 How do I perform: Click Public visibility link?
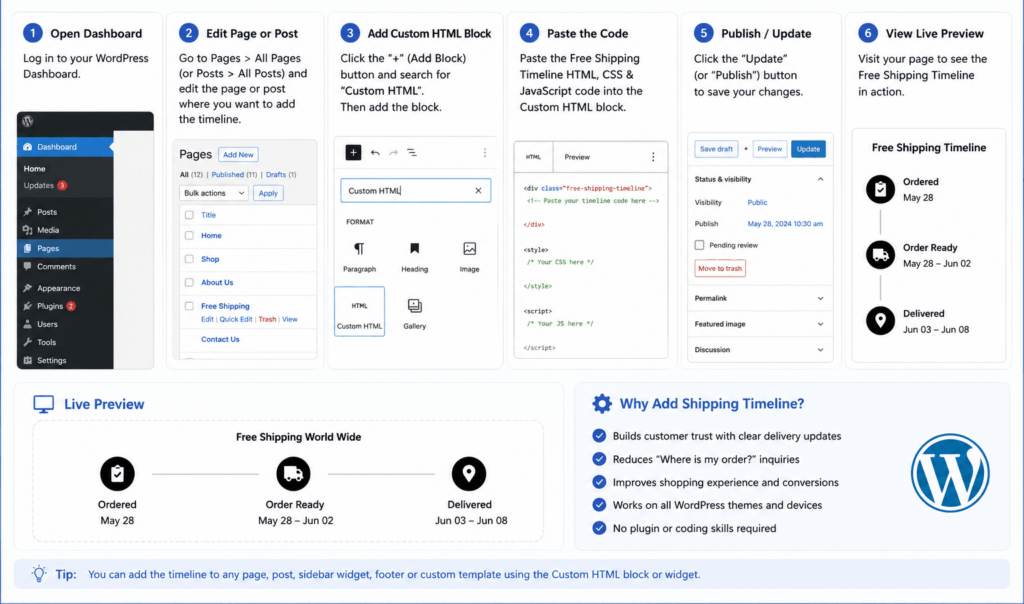tap(757, 202)
